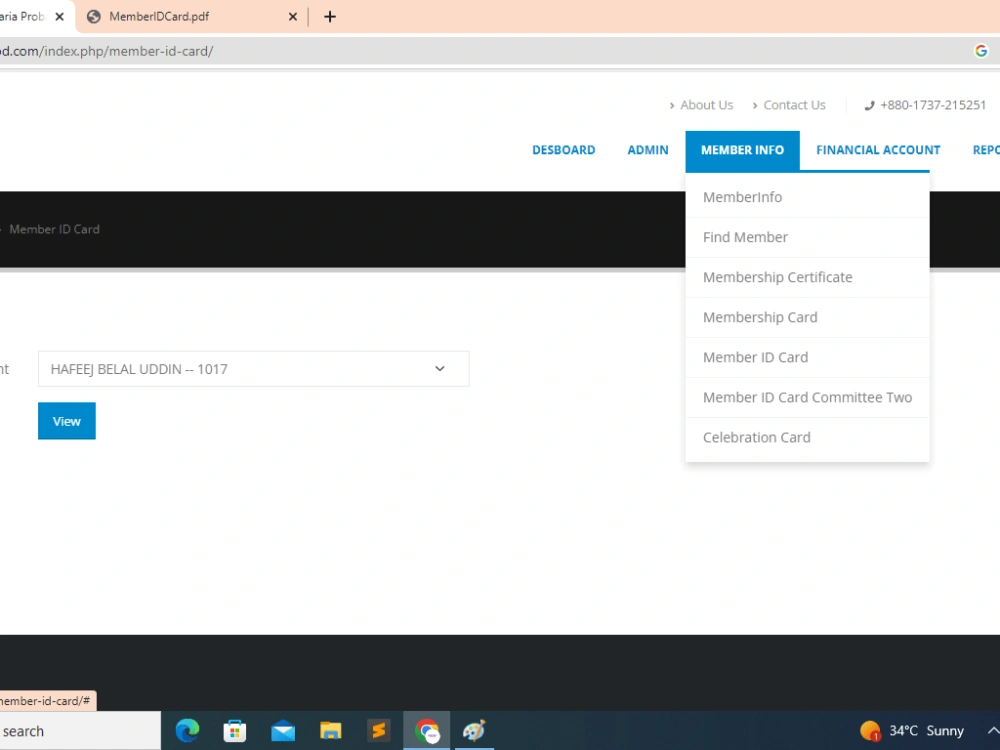Go to the About Us link

click(707, 105)
